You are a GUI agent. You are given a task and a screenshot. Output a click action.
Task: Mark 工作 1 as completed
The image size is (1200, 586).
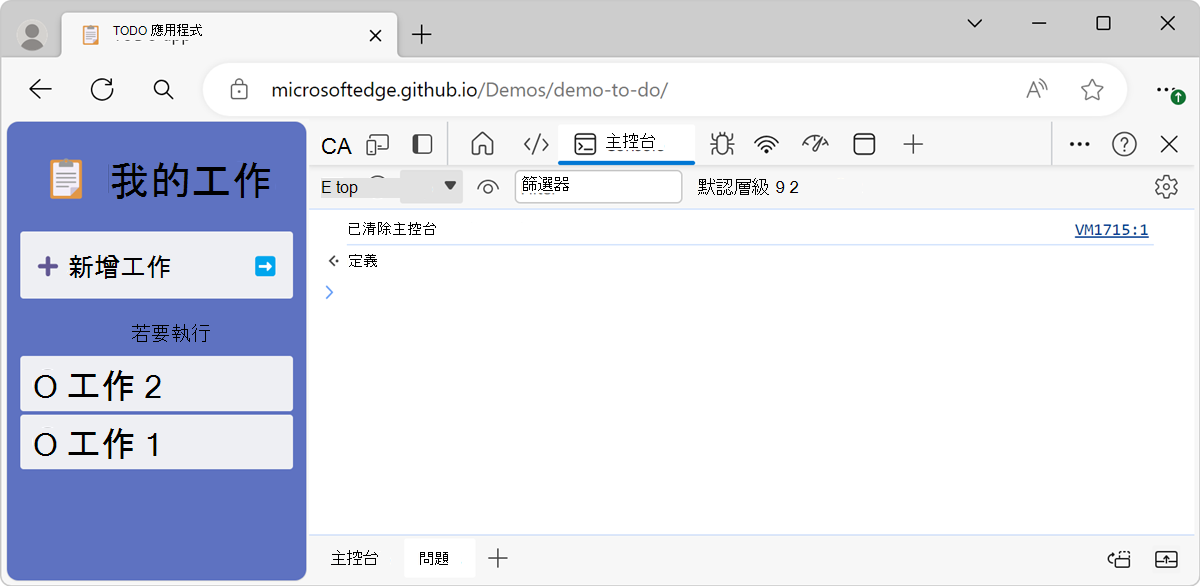coord(45,442)
